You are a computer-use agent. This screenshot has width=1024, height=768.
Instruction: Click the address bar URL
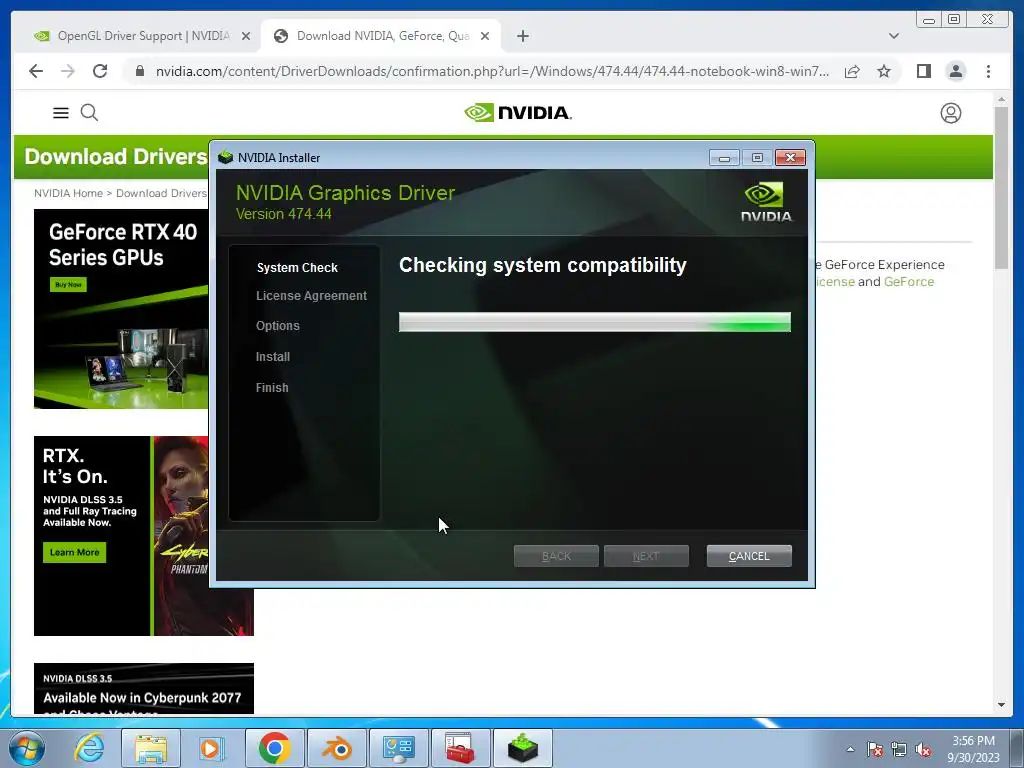click(492, 71)
